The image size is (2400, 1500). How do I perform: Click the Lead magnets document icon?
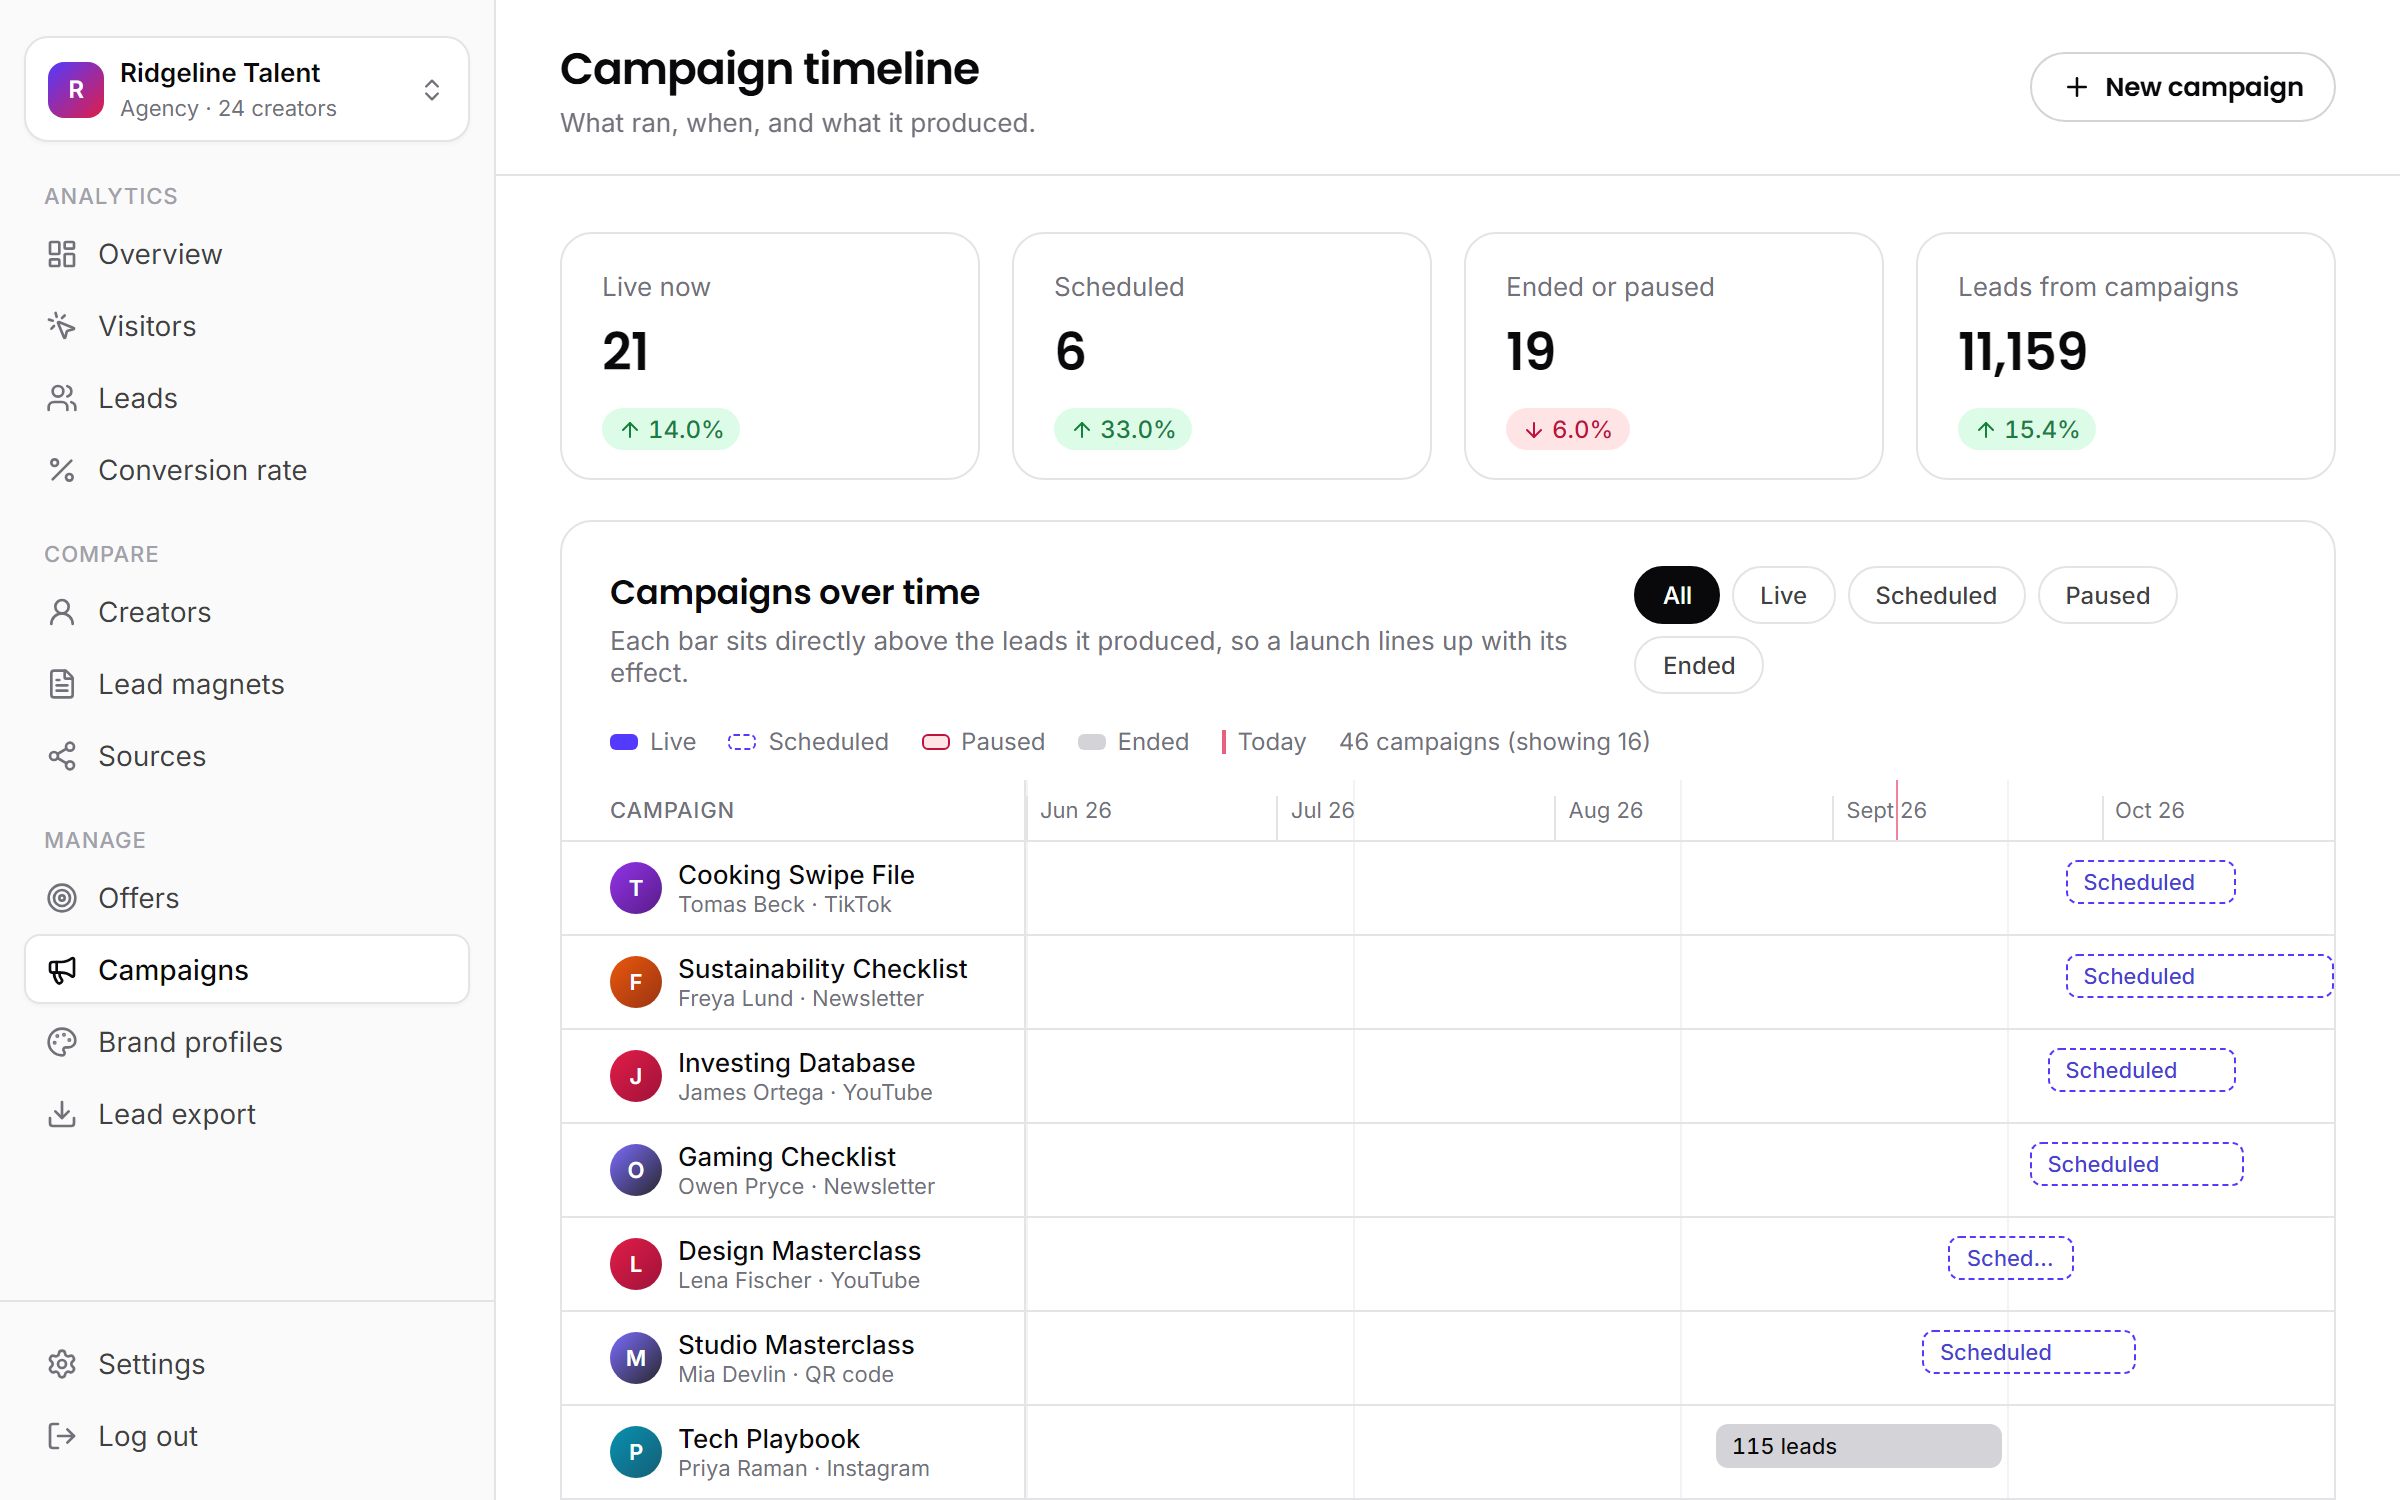click(x=62, y=684)
